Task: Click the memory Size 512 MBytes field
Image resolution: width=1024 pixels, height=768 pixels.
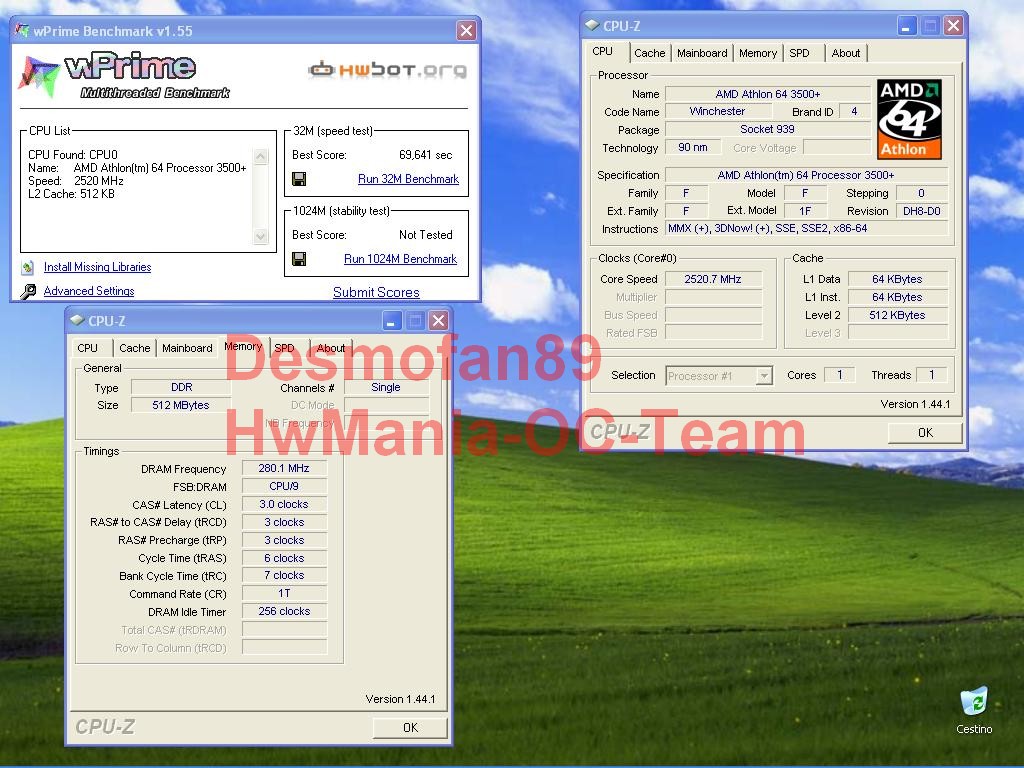Action: pyautogui.click(x=181, y=405)
